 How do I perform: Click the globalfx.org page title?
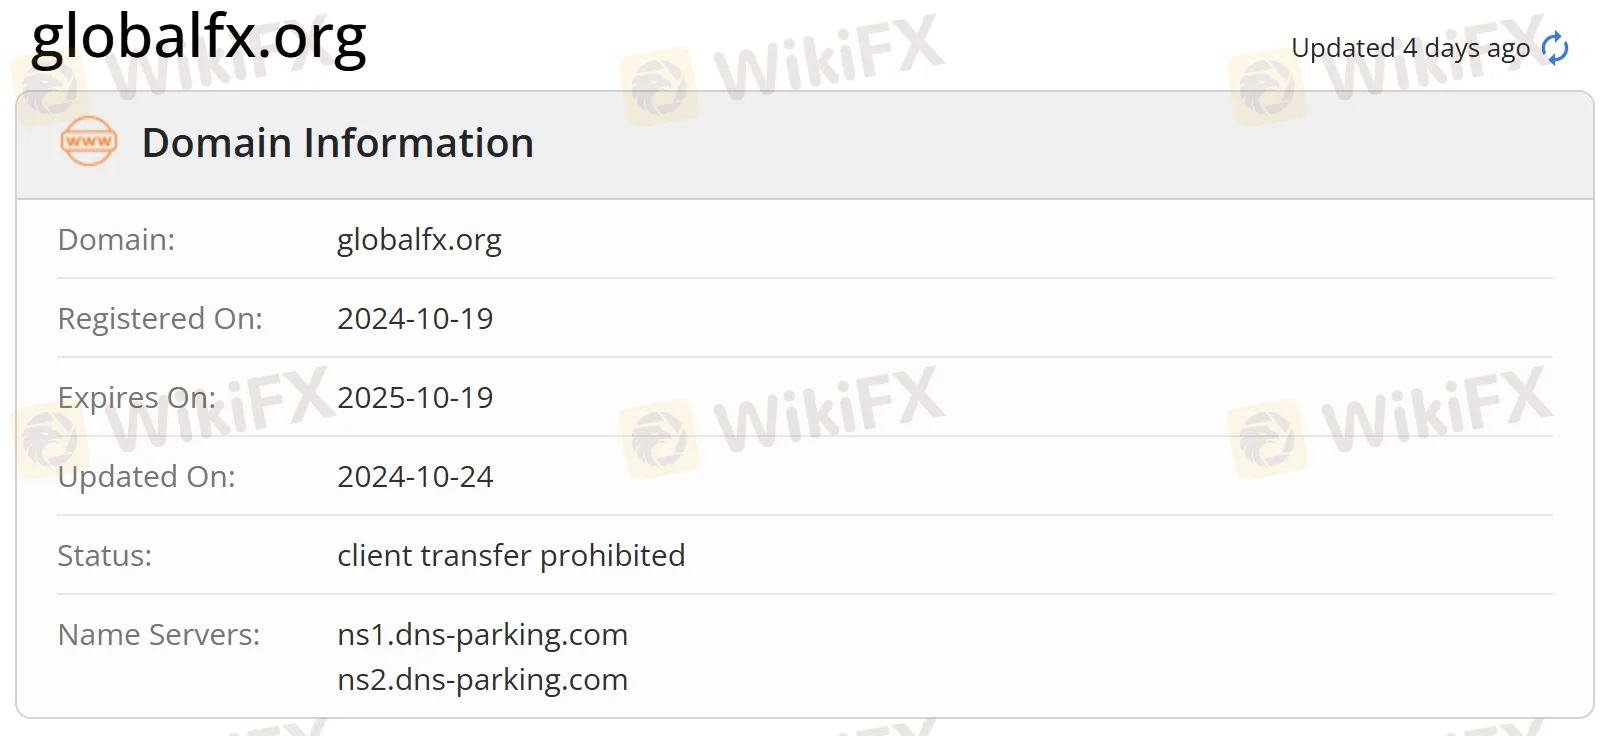coord(199,38)
